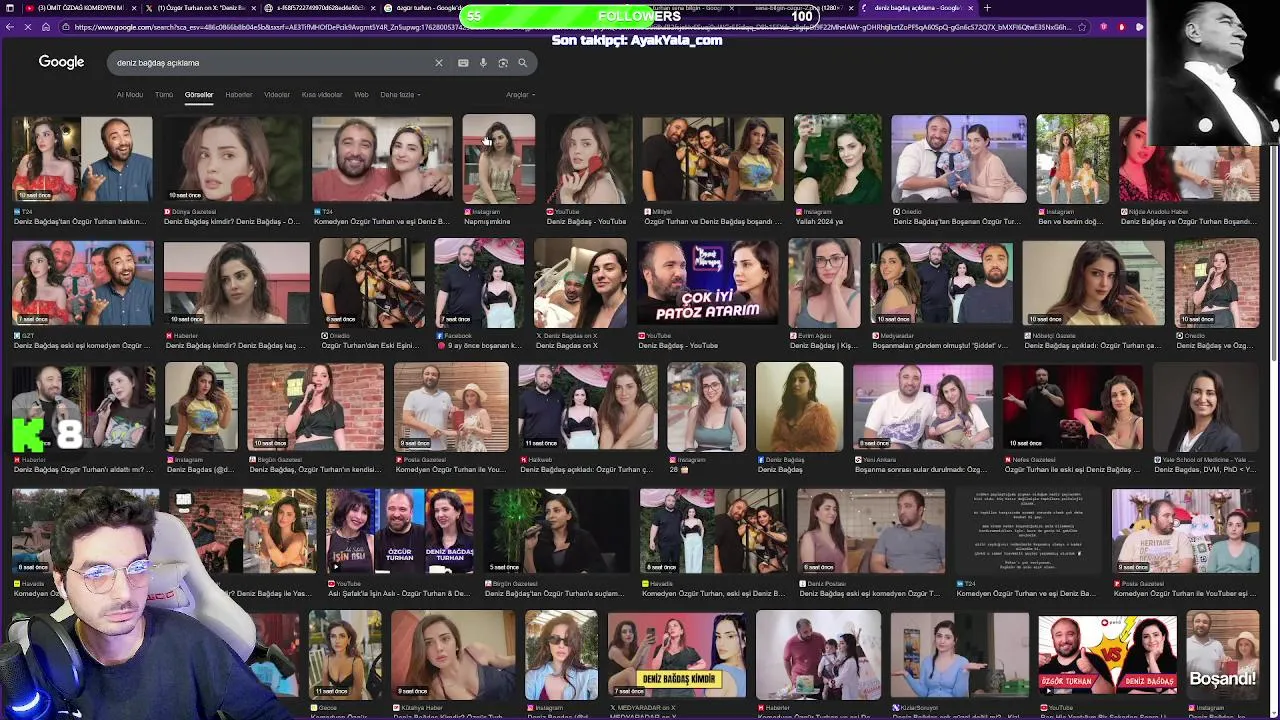Open the Napmışmkine Instagram result link
The height and width of the screenshot is (720, 1280).
click(x=487, y=222)
